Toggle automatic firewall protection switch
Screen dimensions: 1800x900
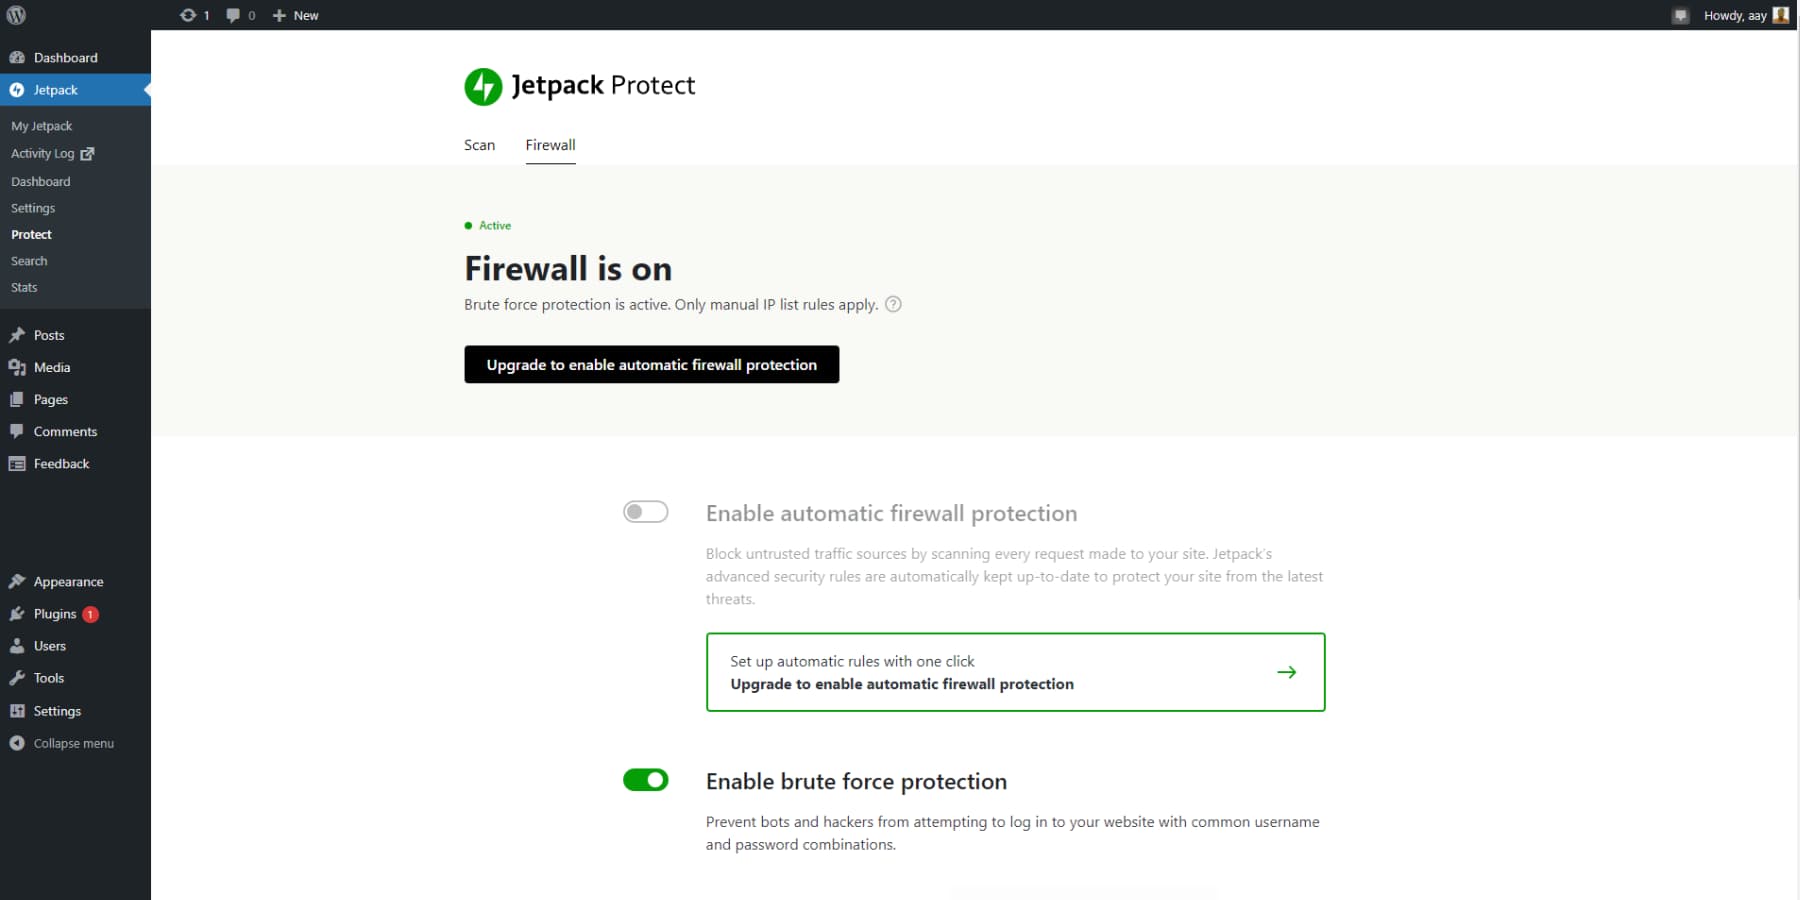[645, 512]
